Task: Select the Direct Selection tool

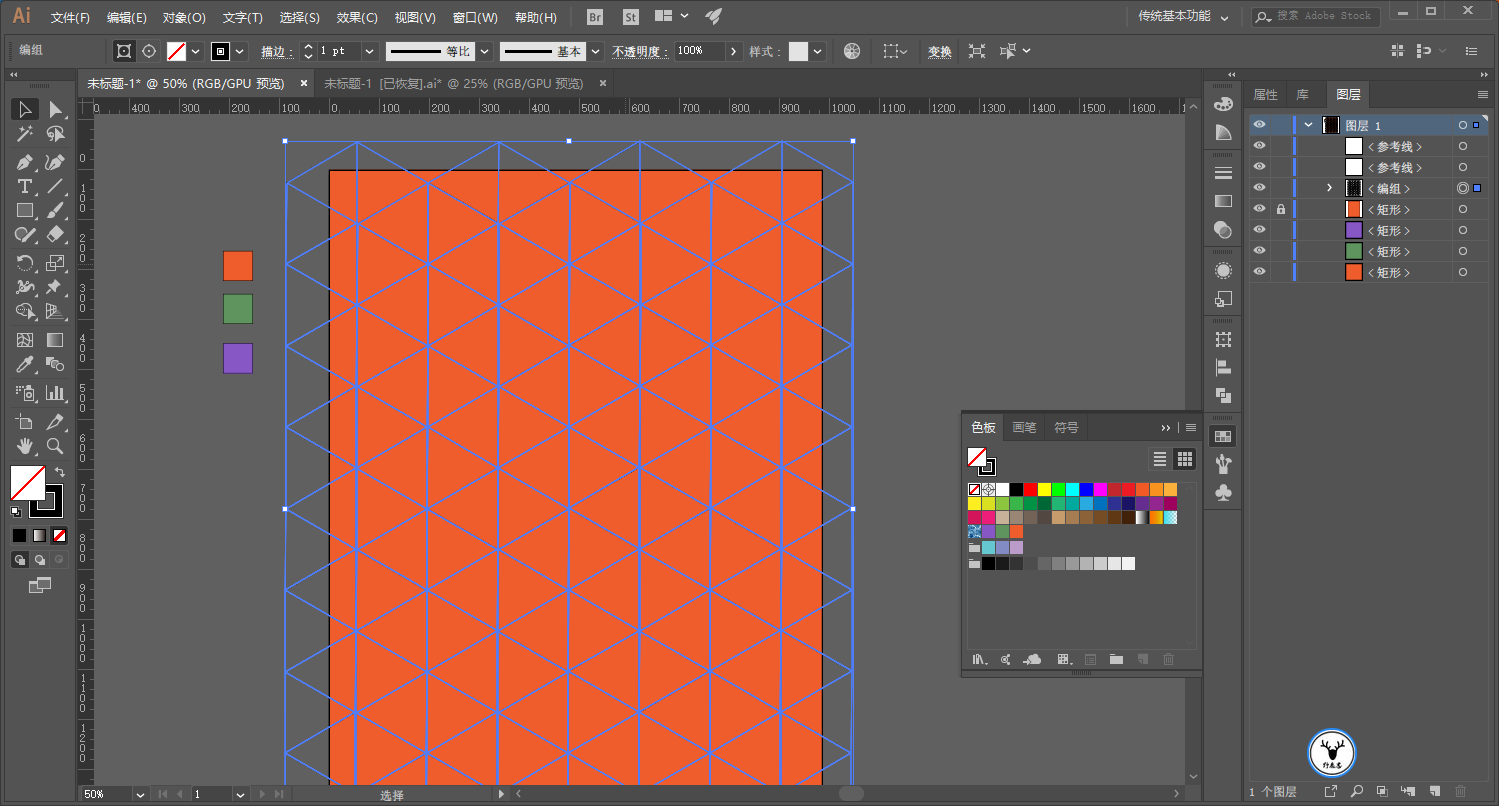Action: [x=55, y=109]
